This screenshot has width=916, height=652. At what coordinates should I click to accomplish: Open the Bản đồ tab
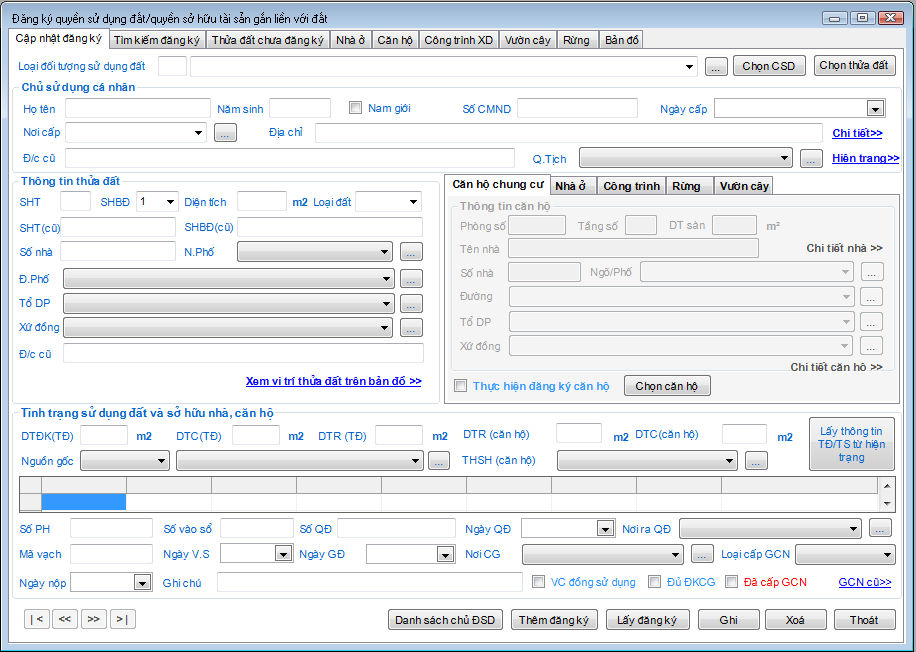click(x=621, y=40)
